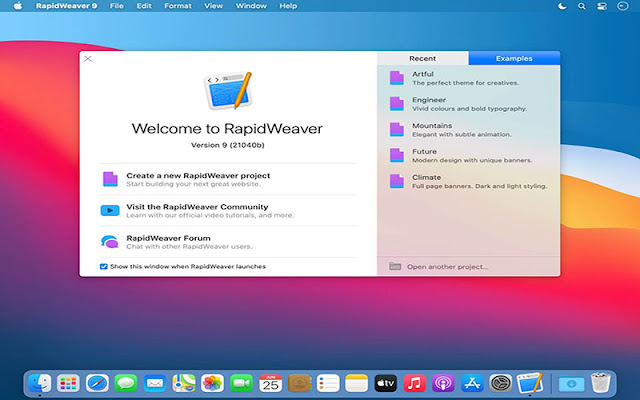Image resolution: width=640 pixels, height=400 pixels.
Task: Open Notes from the dock
Action: coord(357,383)
